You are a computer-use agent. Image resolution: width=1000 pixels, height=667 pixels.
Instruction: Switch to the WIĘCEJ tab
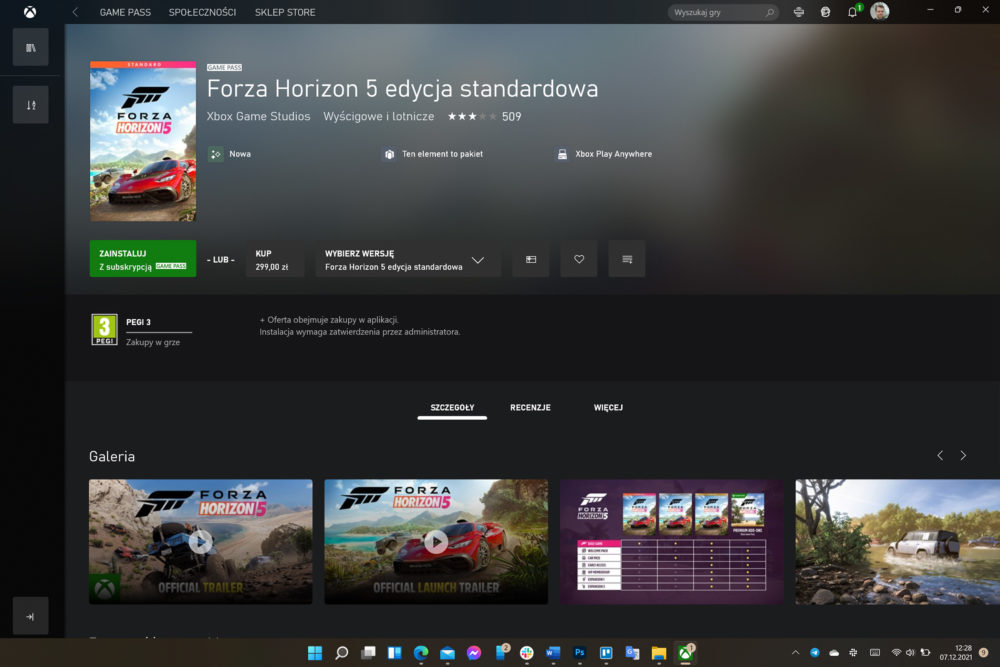click(x=608, y=407)
